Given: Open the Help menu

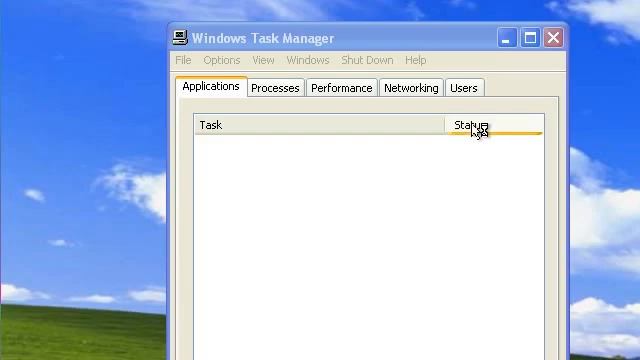Looking at the screenshot, I should [416, 60].
